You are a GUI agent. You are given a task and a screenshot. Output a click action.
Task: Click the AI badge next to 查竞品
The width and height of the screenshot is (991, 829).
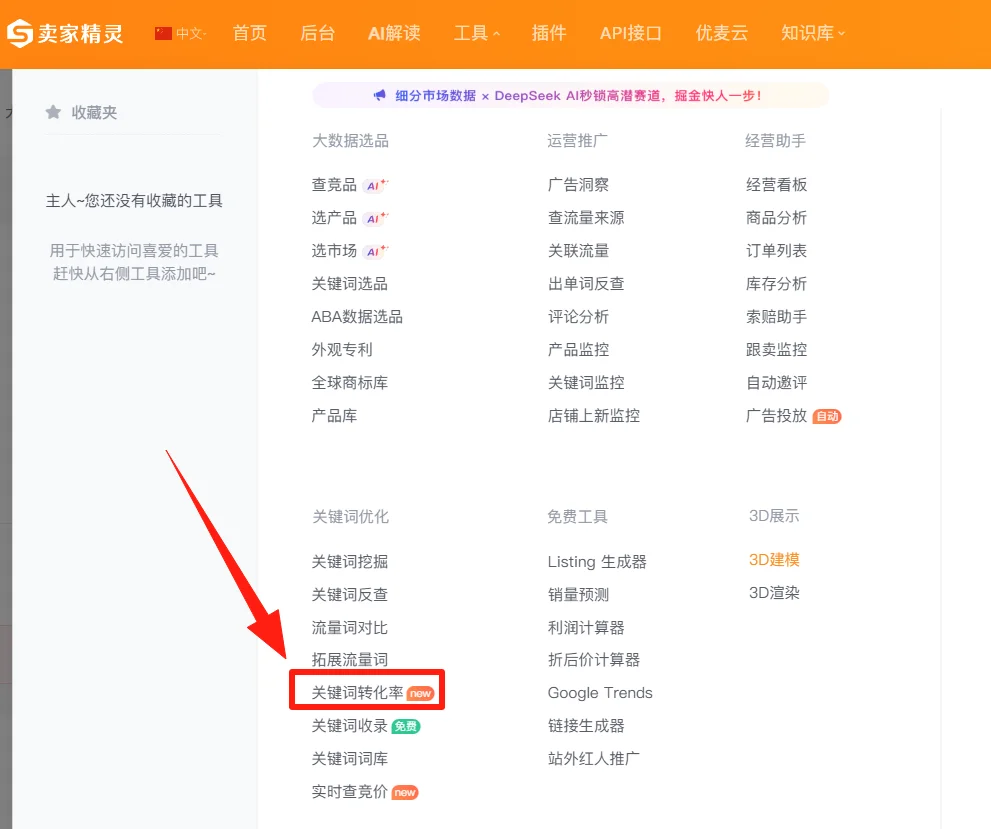(377, 185)
